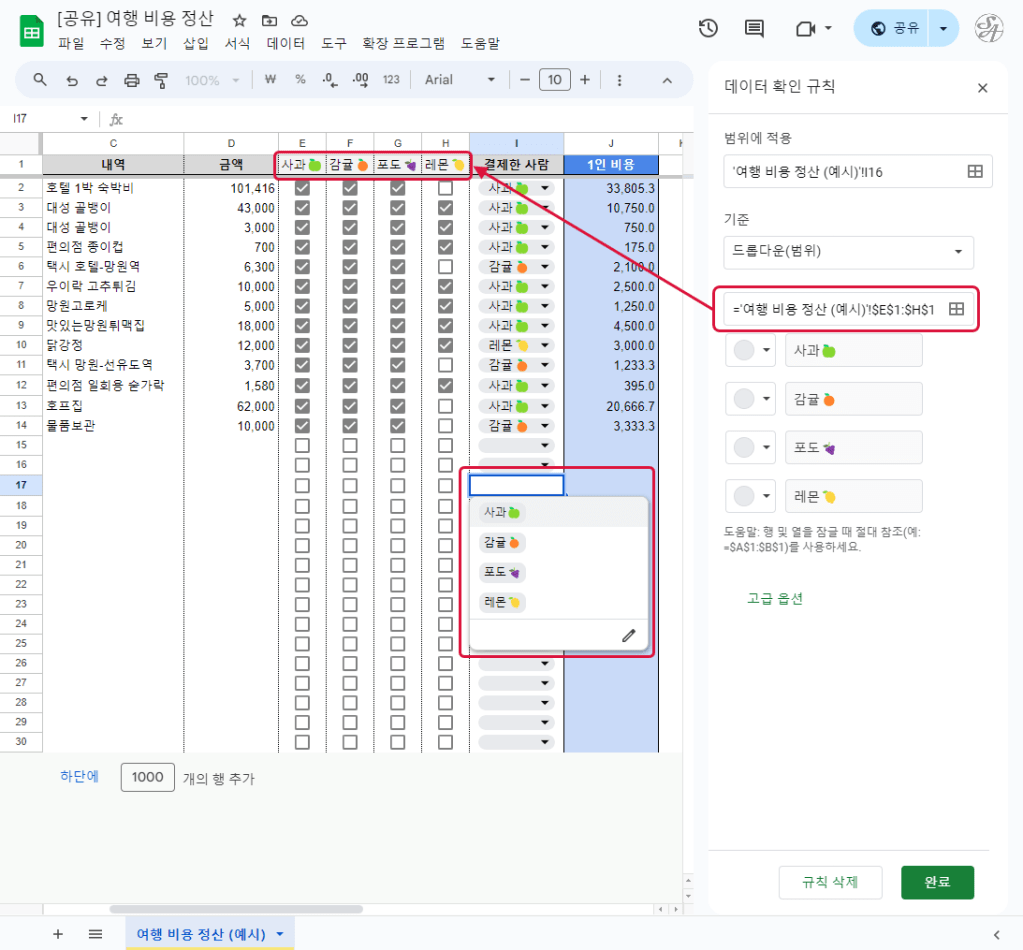Close the 데이터 확인 규칙 side panel
The width and height of the screenshot is (1023, 950).
[x=982, y=88]
